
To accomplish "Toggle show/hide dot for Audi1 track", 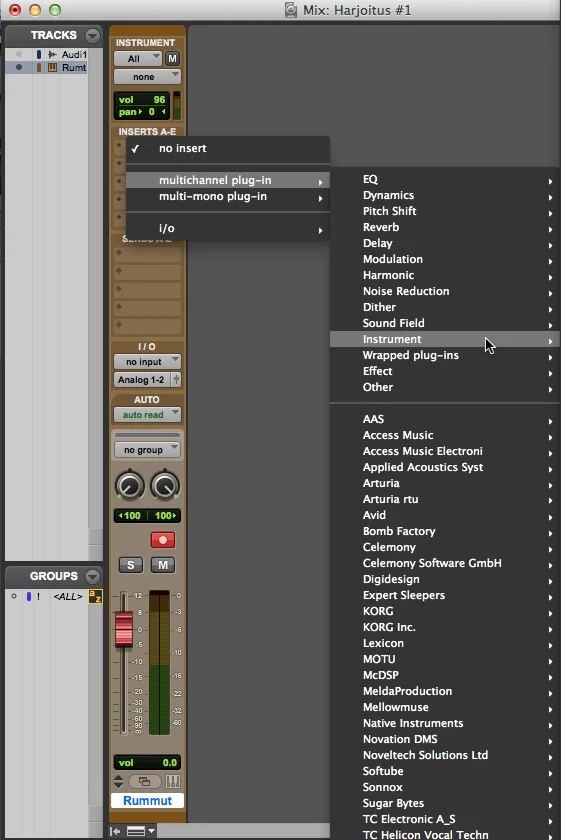I will coord(19,55).
